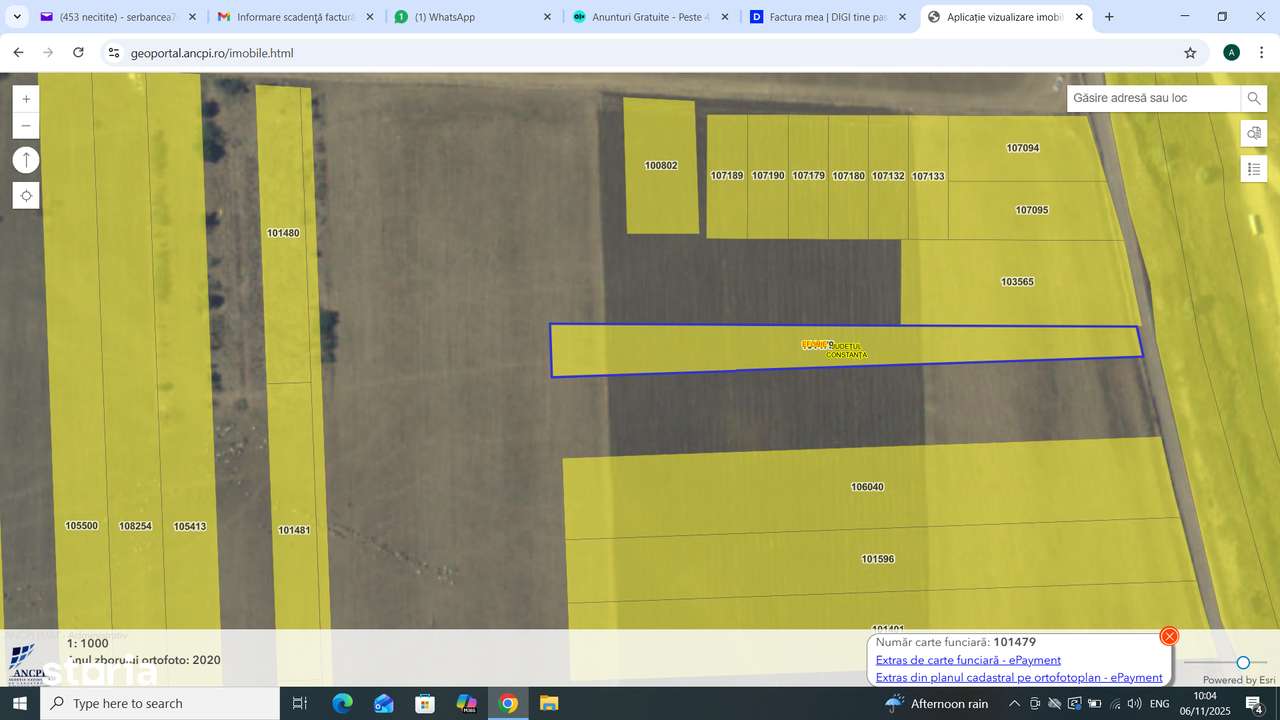Bookmark this page with the star
The image size is (1280, 720).
[1190, 53]
